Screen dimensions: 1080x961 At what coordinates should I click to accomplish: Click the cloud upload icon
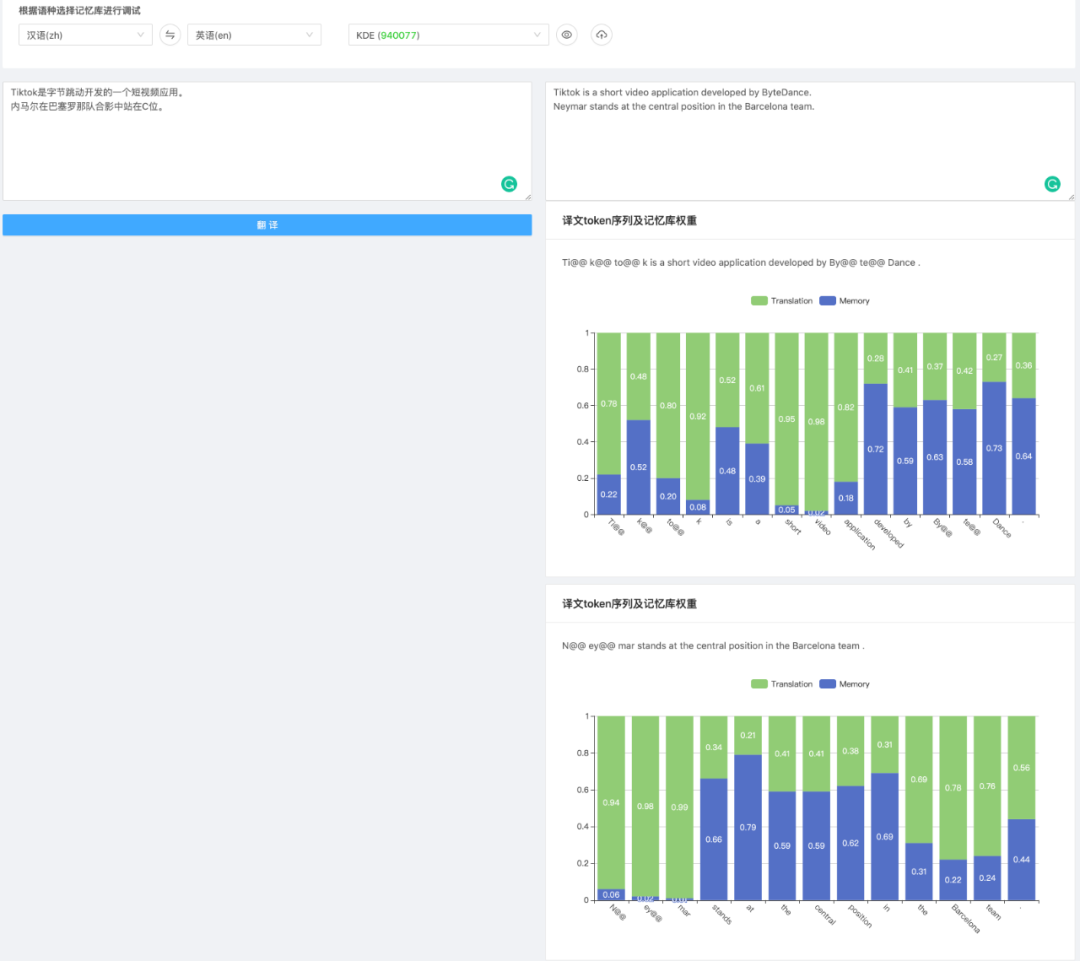pyautogui.click(x=601, y=35)
